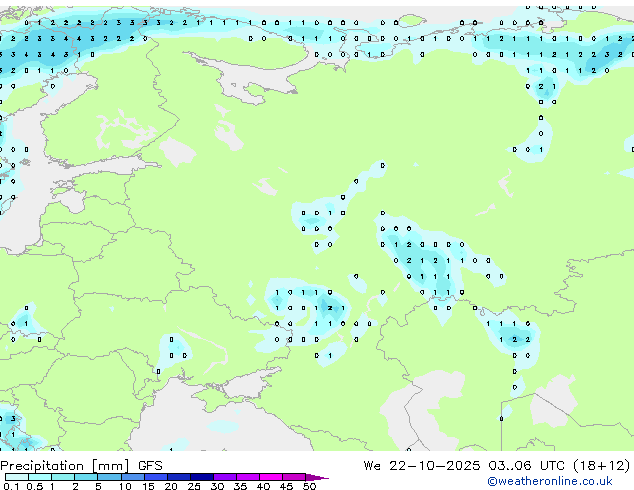Click the legend value label '25'
This screenshot has height=490, width=634.
click(194, 486)
